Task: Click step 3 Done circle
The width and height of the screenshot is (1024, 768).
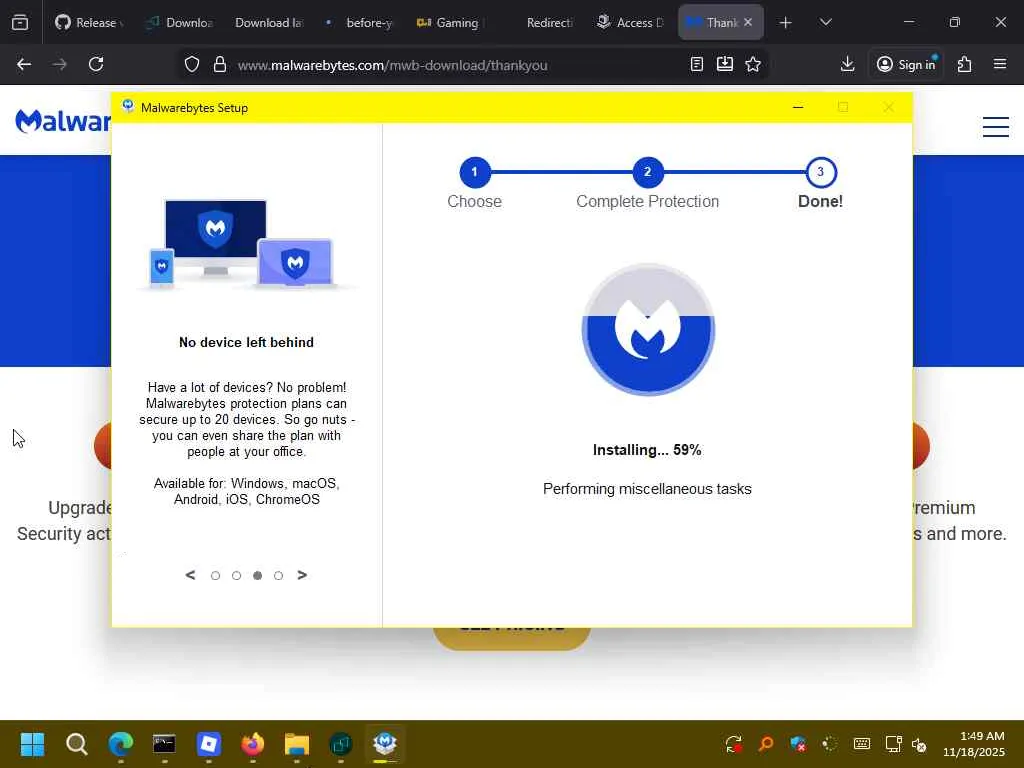Action: click(821, 172)
